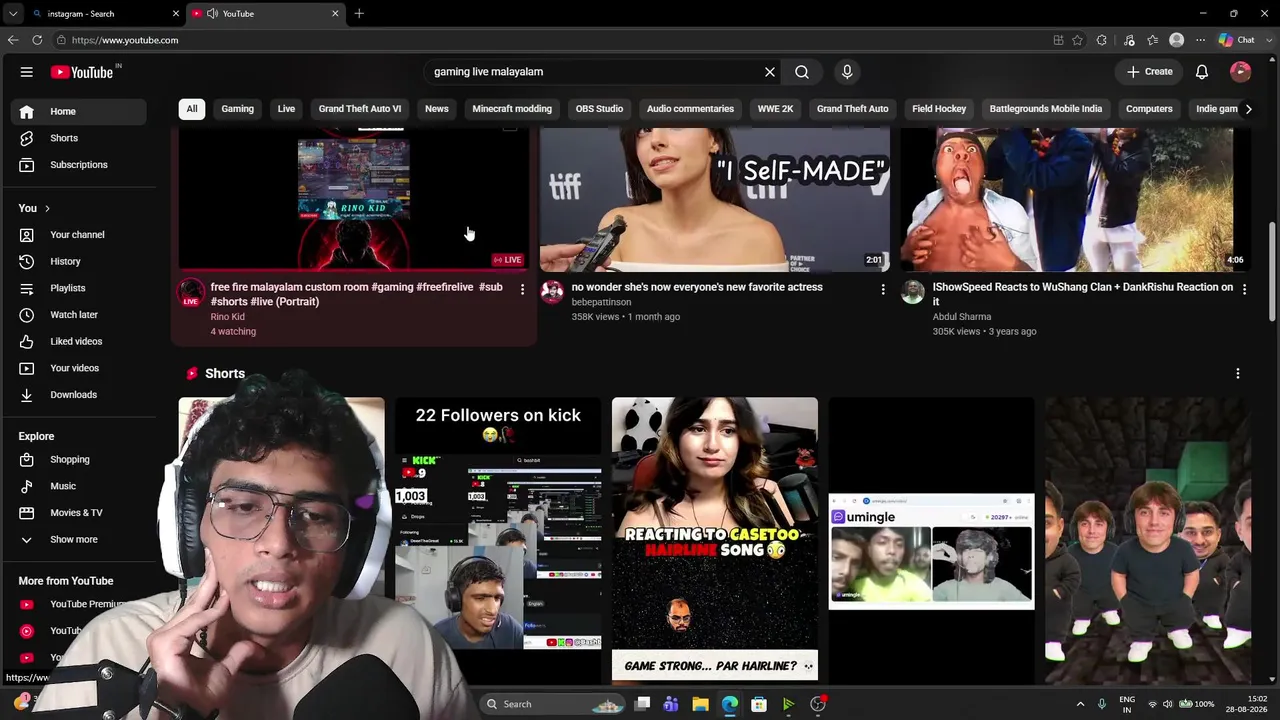Open more options for the Rino Kid live video
Screen dimensions: 1280x720
click(522, 289)
